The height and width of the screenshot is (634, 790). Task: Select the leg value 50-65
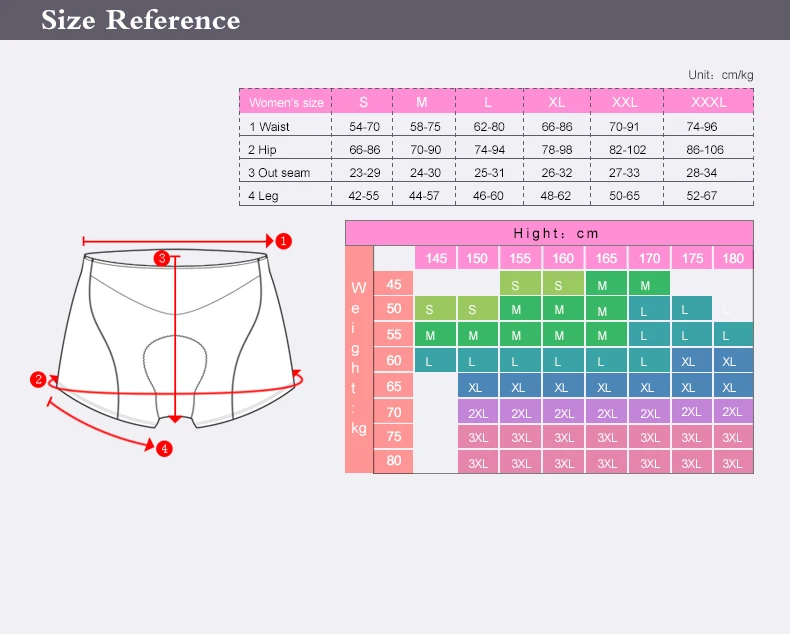[624, 196]
